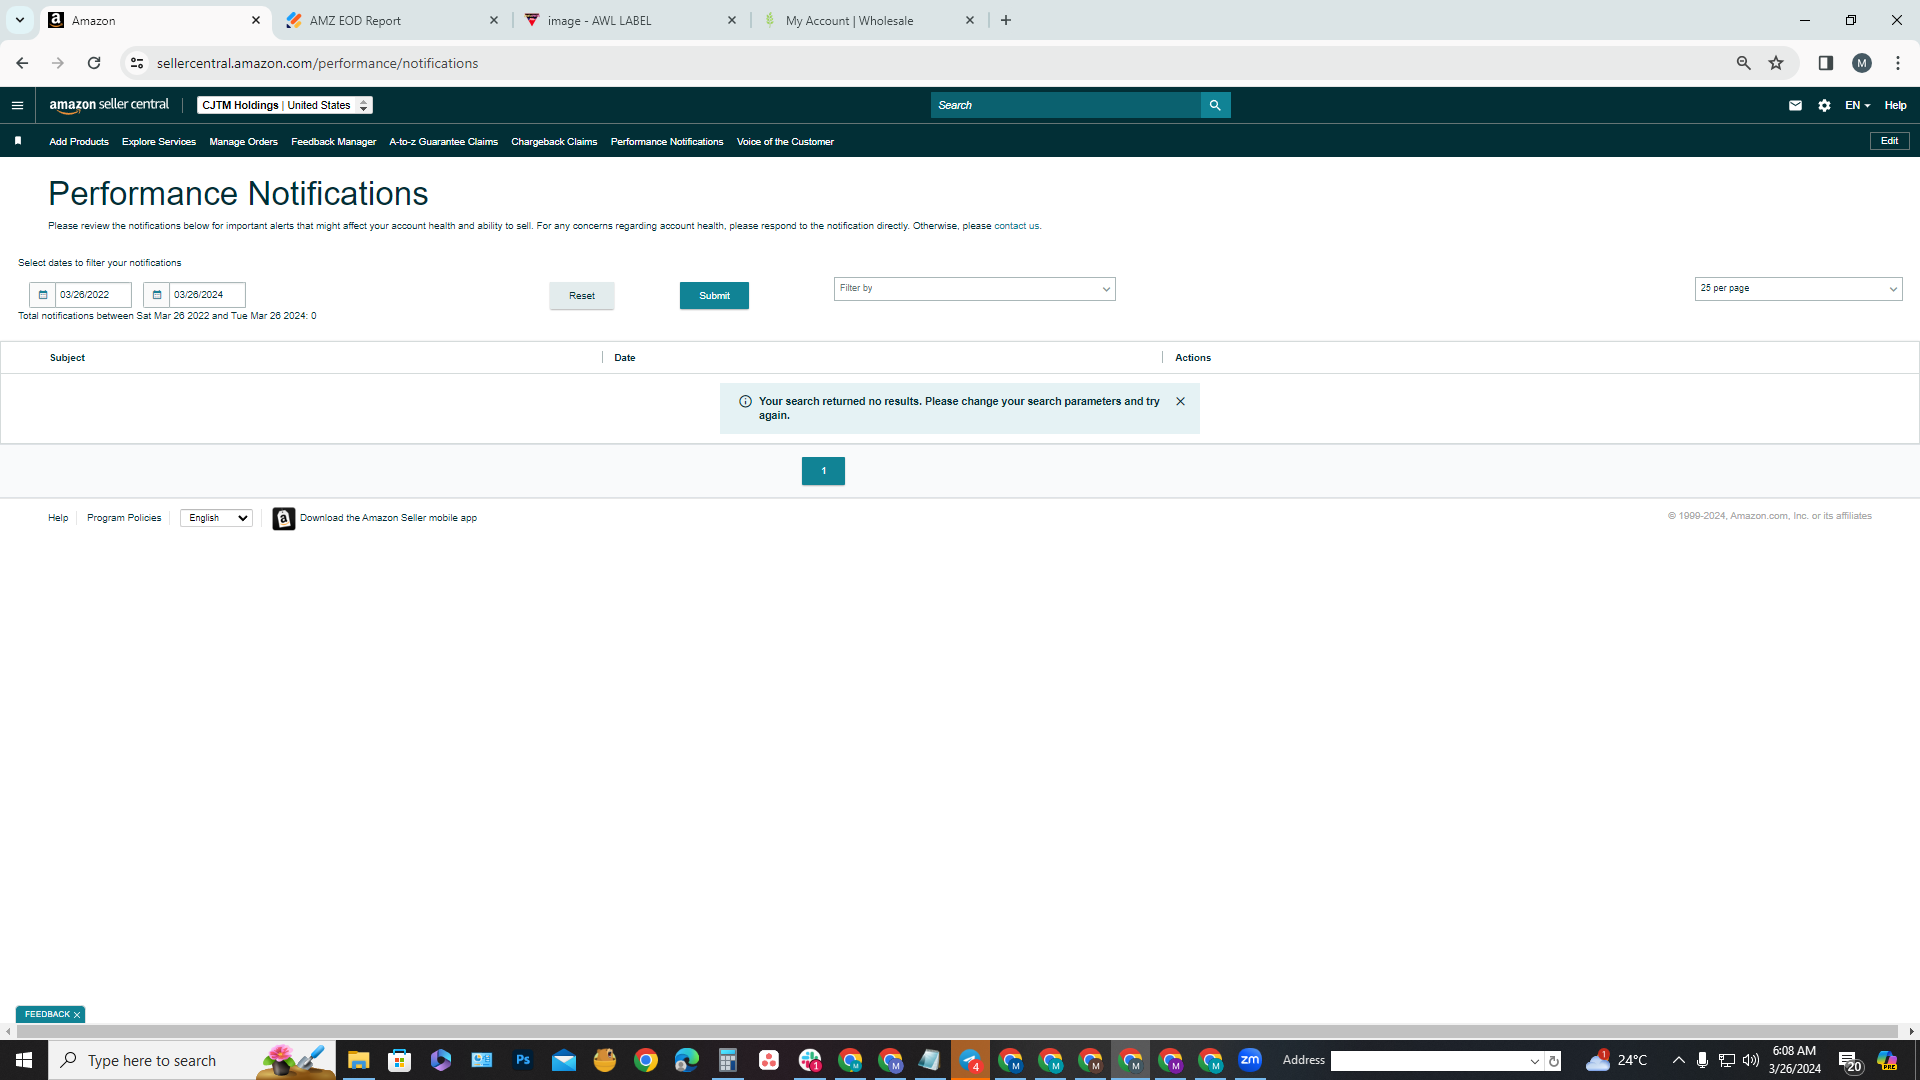Open Help in the top bar
1920x1080 pixels.
pos(1895,105)
